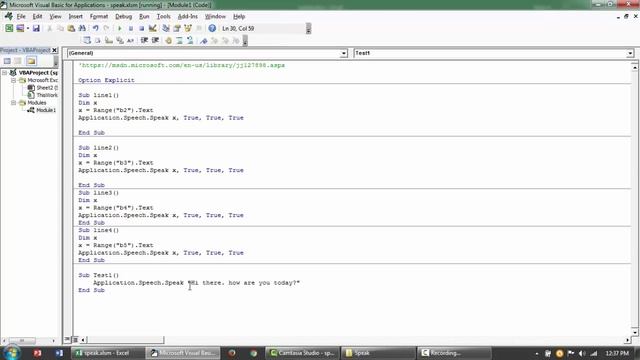Toggle a bookmark with the flag icon
640x360 pixels.
204,40
